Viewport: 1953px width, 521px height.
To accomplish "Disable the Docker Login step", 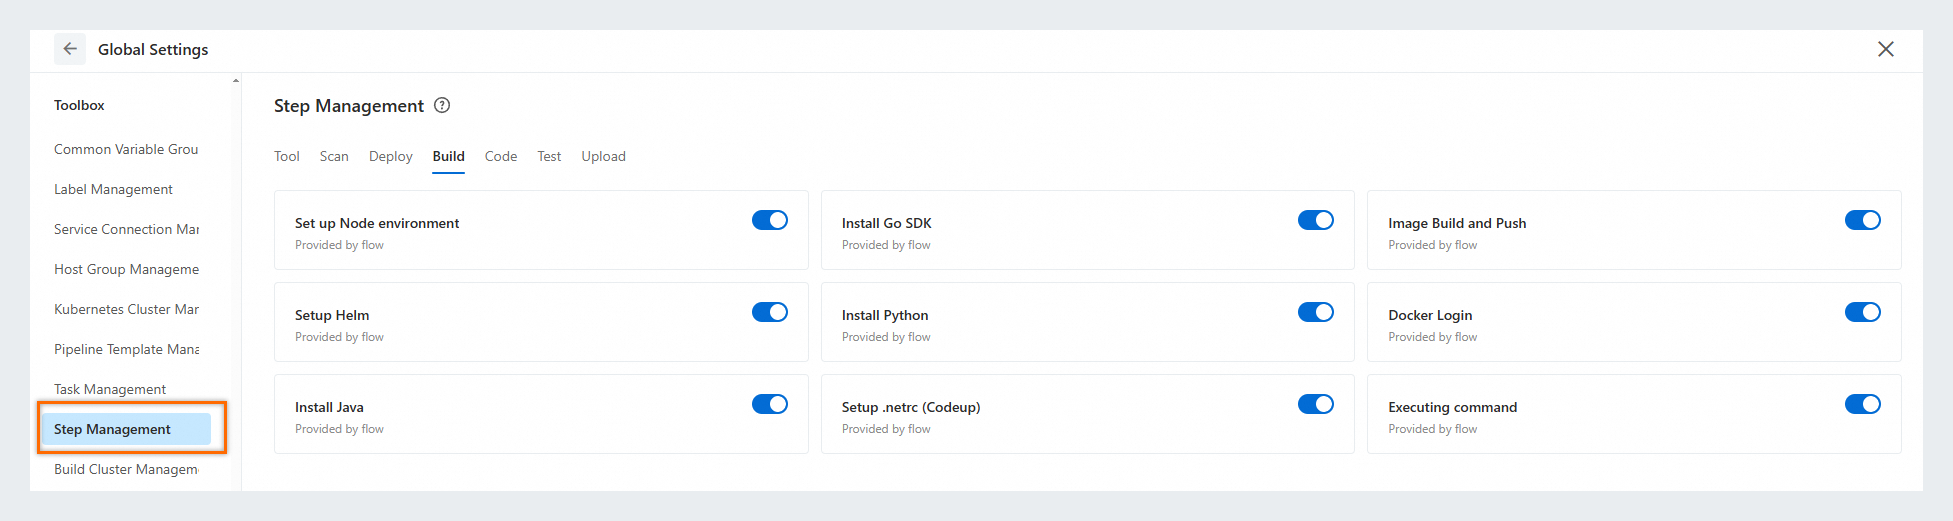I will click(x=1862, y=312).
